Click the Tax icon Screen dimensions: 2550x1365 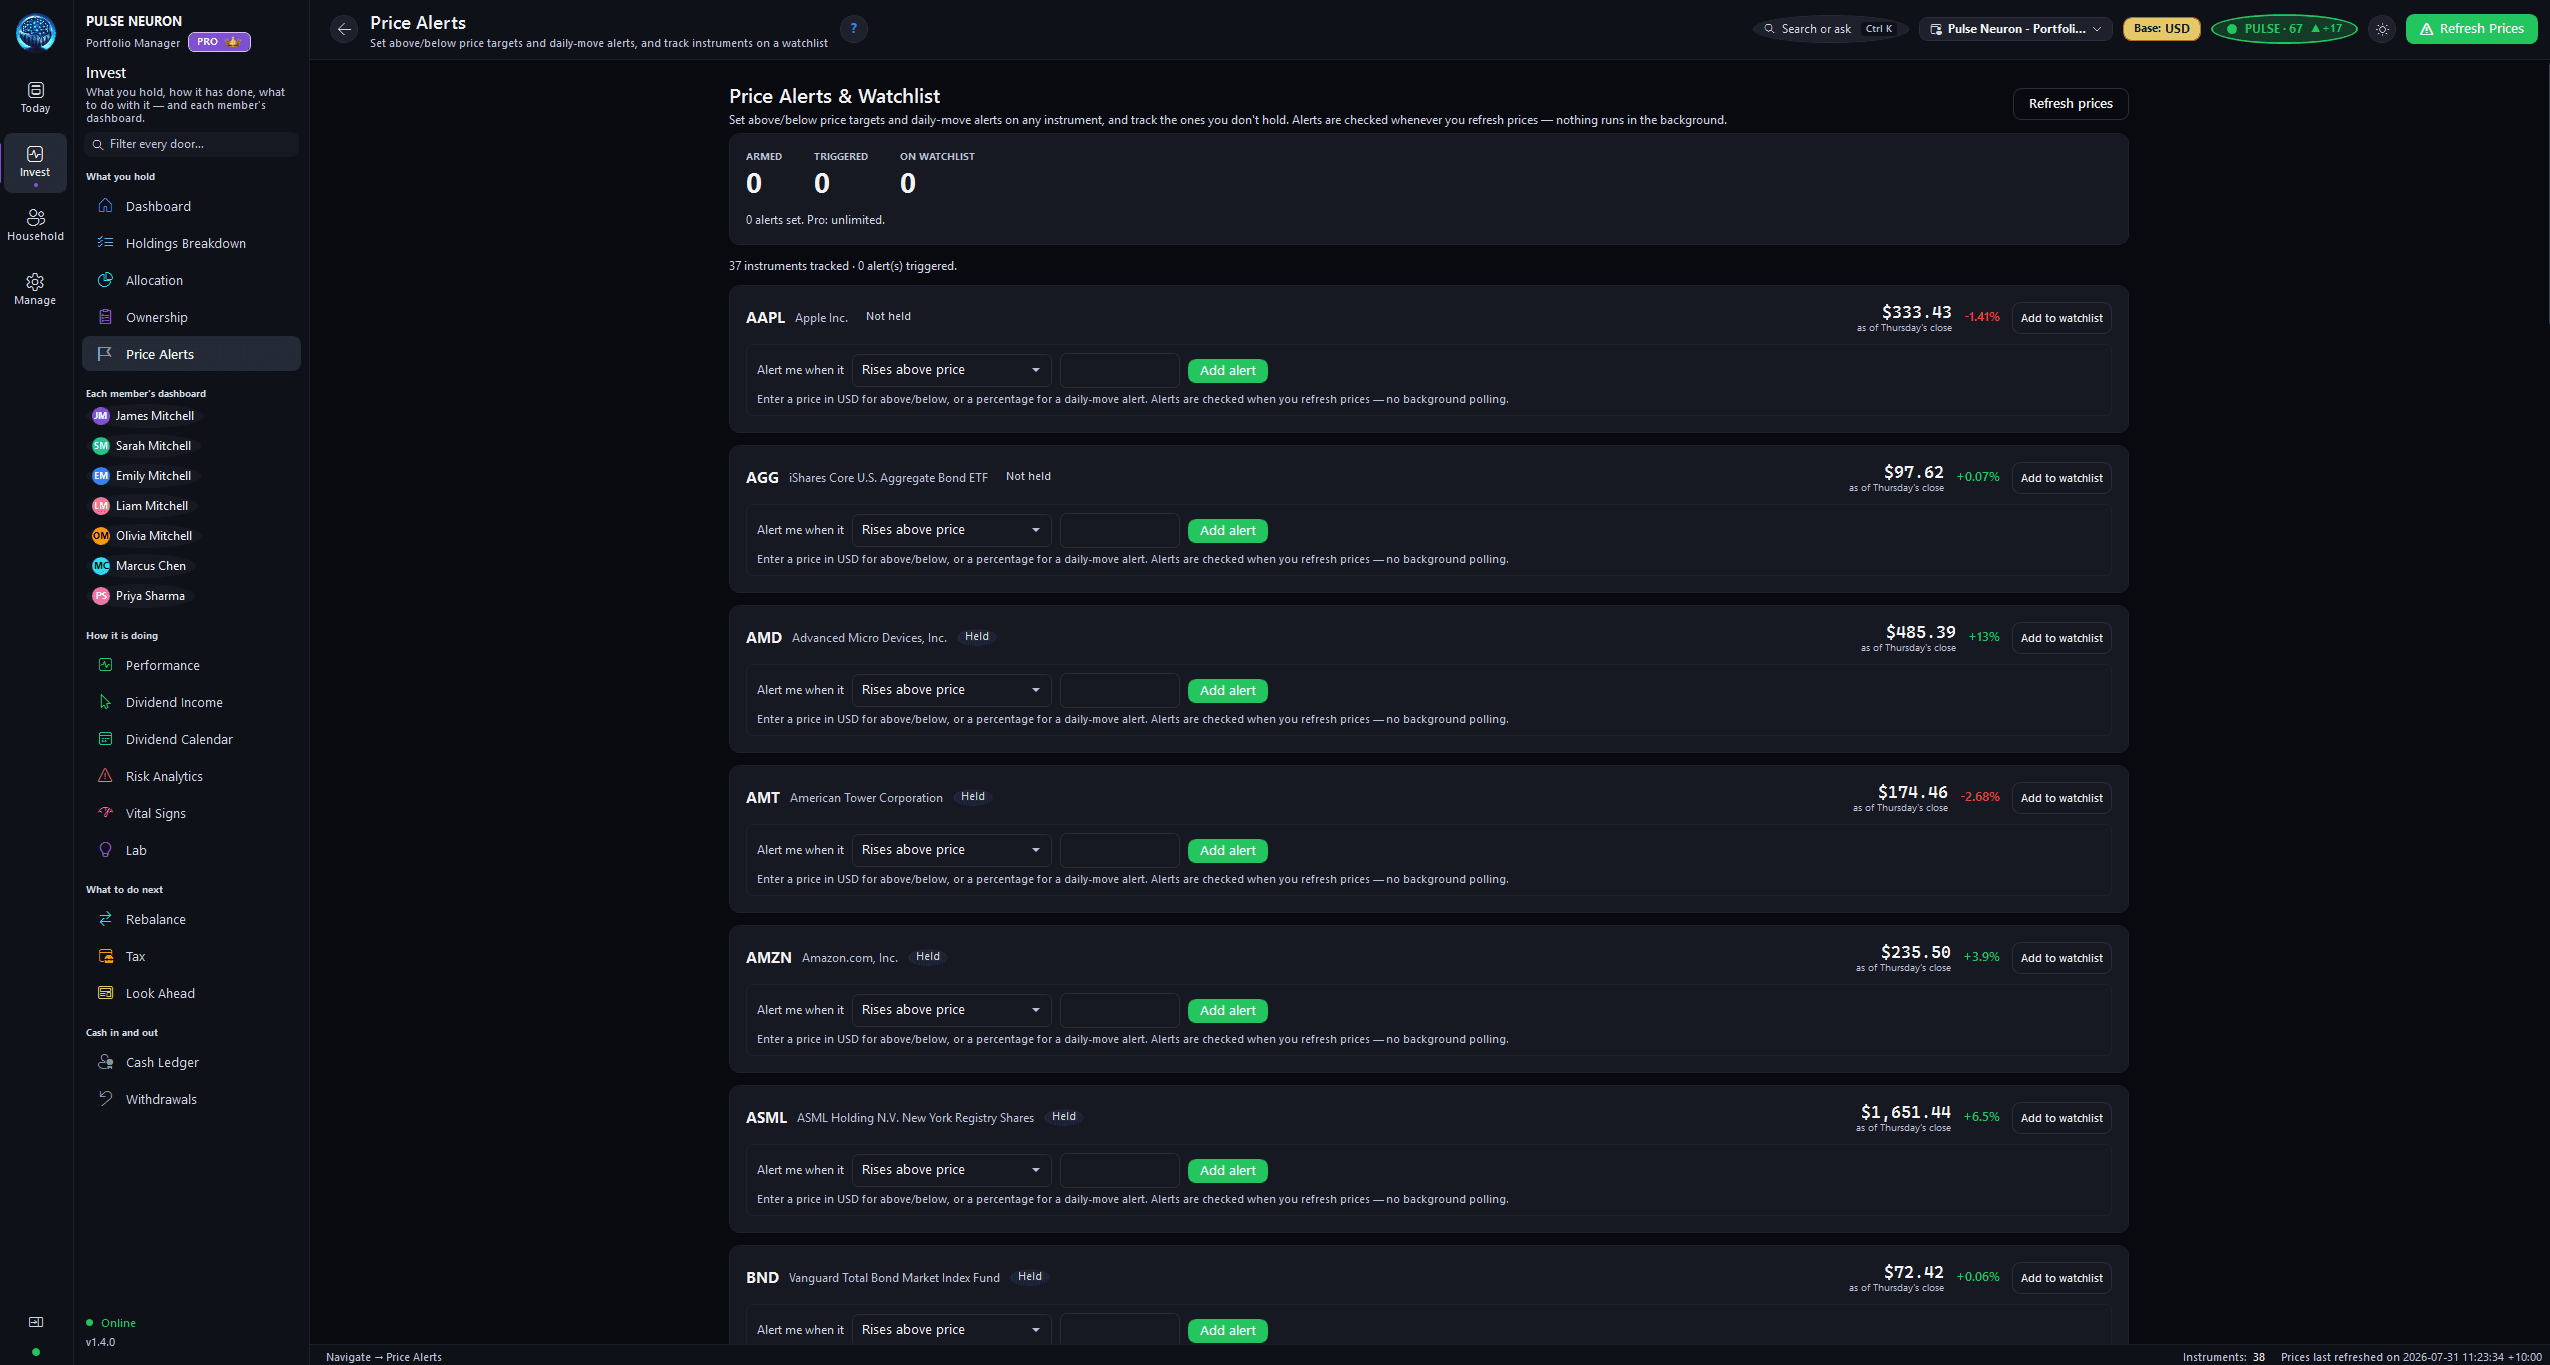click(x=105, y=956)
